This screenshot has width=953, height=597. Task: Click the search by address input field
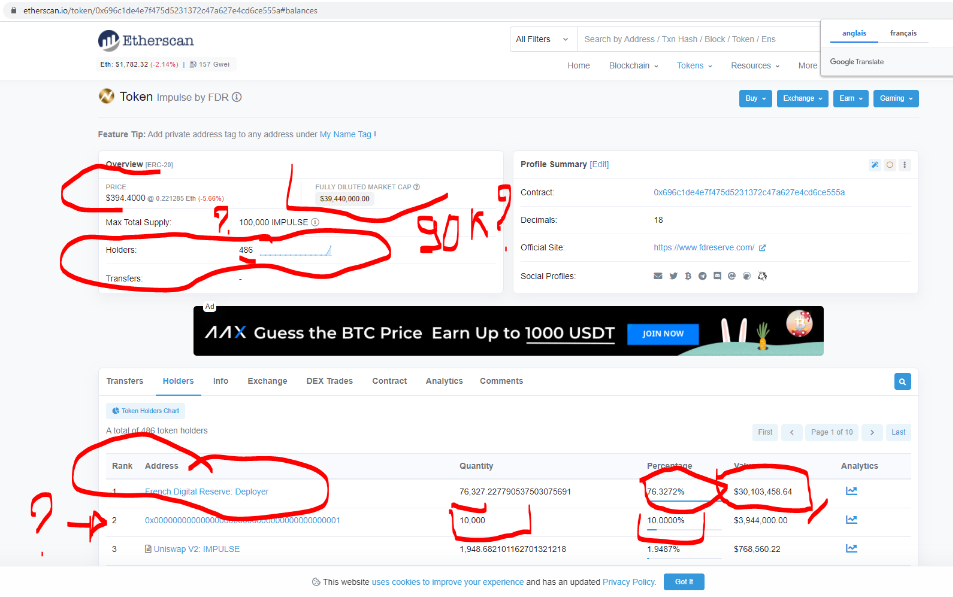click(x=699, y=39)
